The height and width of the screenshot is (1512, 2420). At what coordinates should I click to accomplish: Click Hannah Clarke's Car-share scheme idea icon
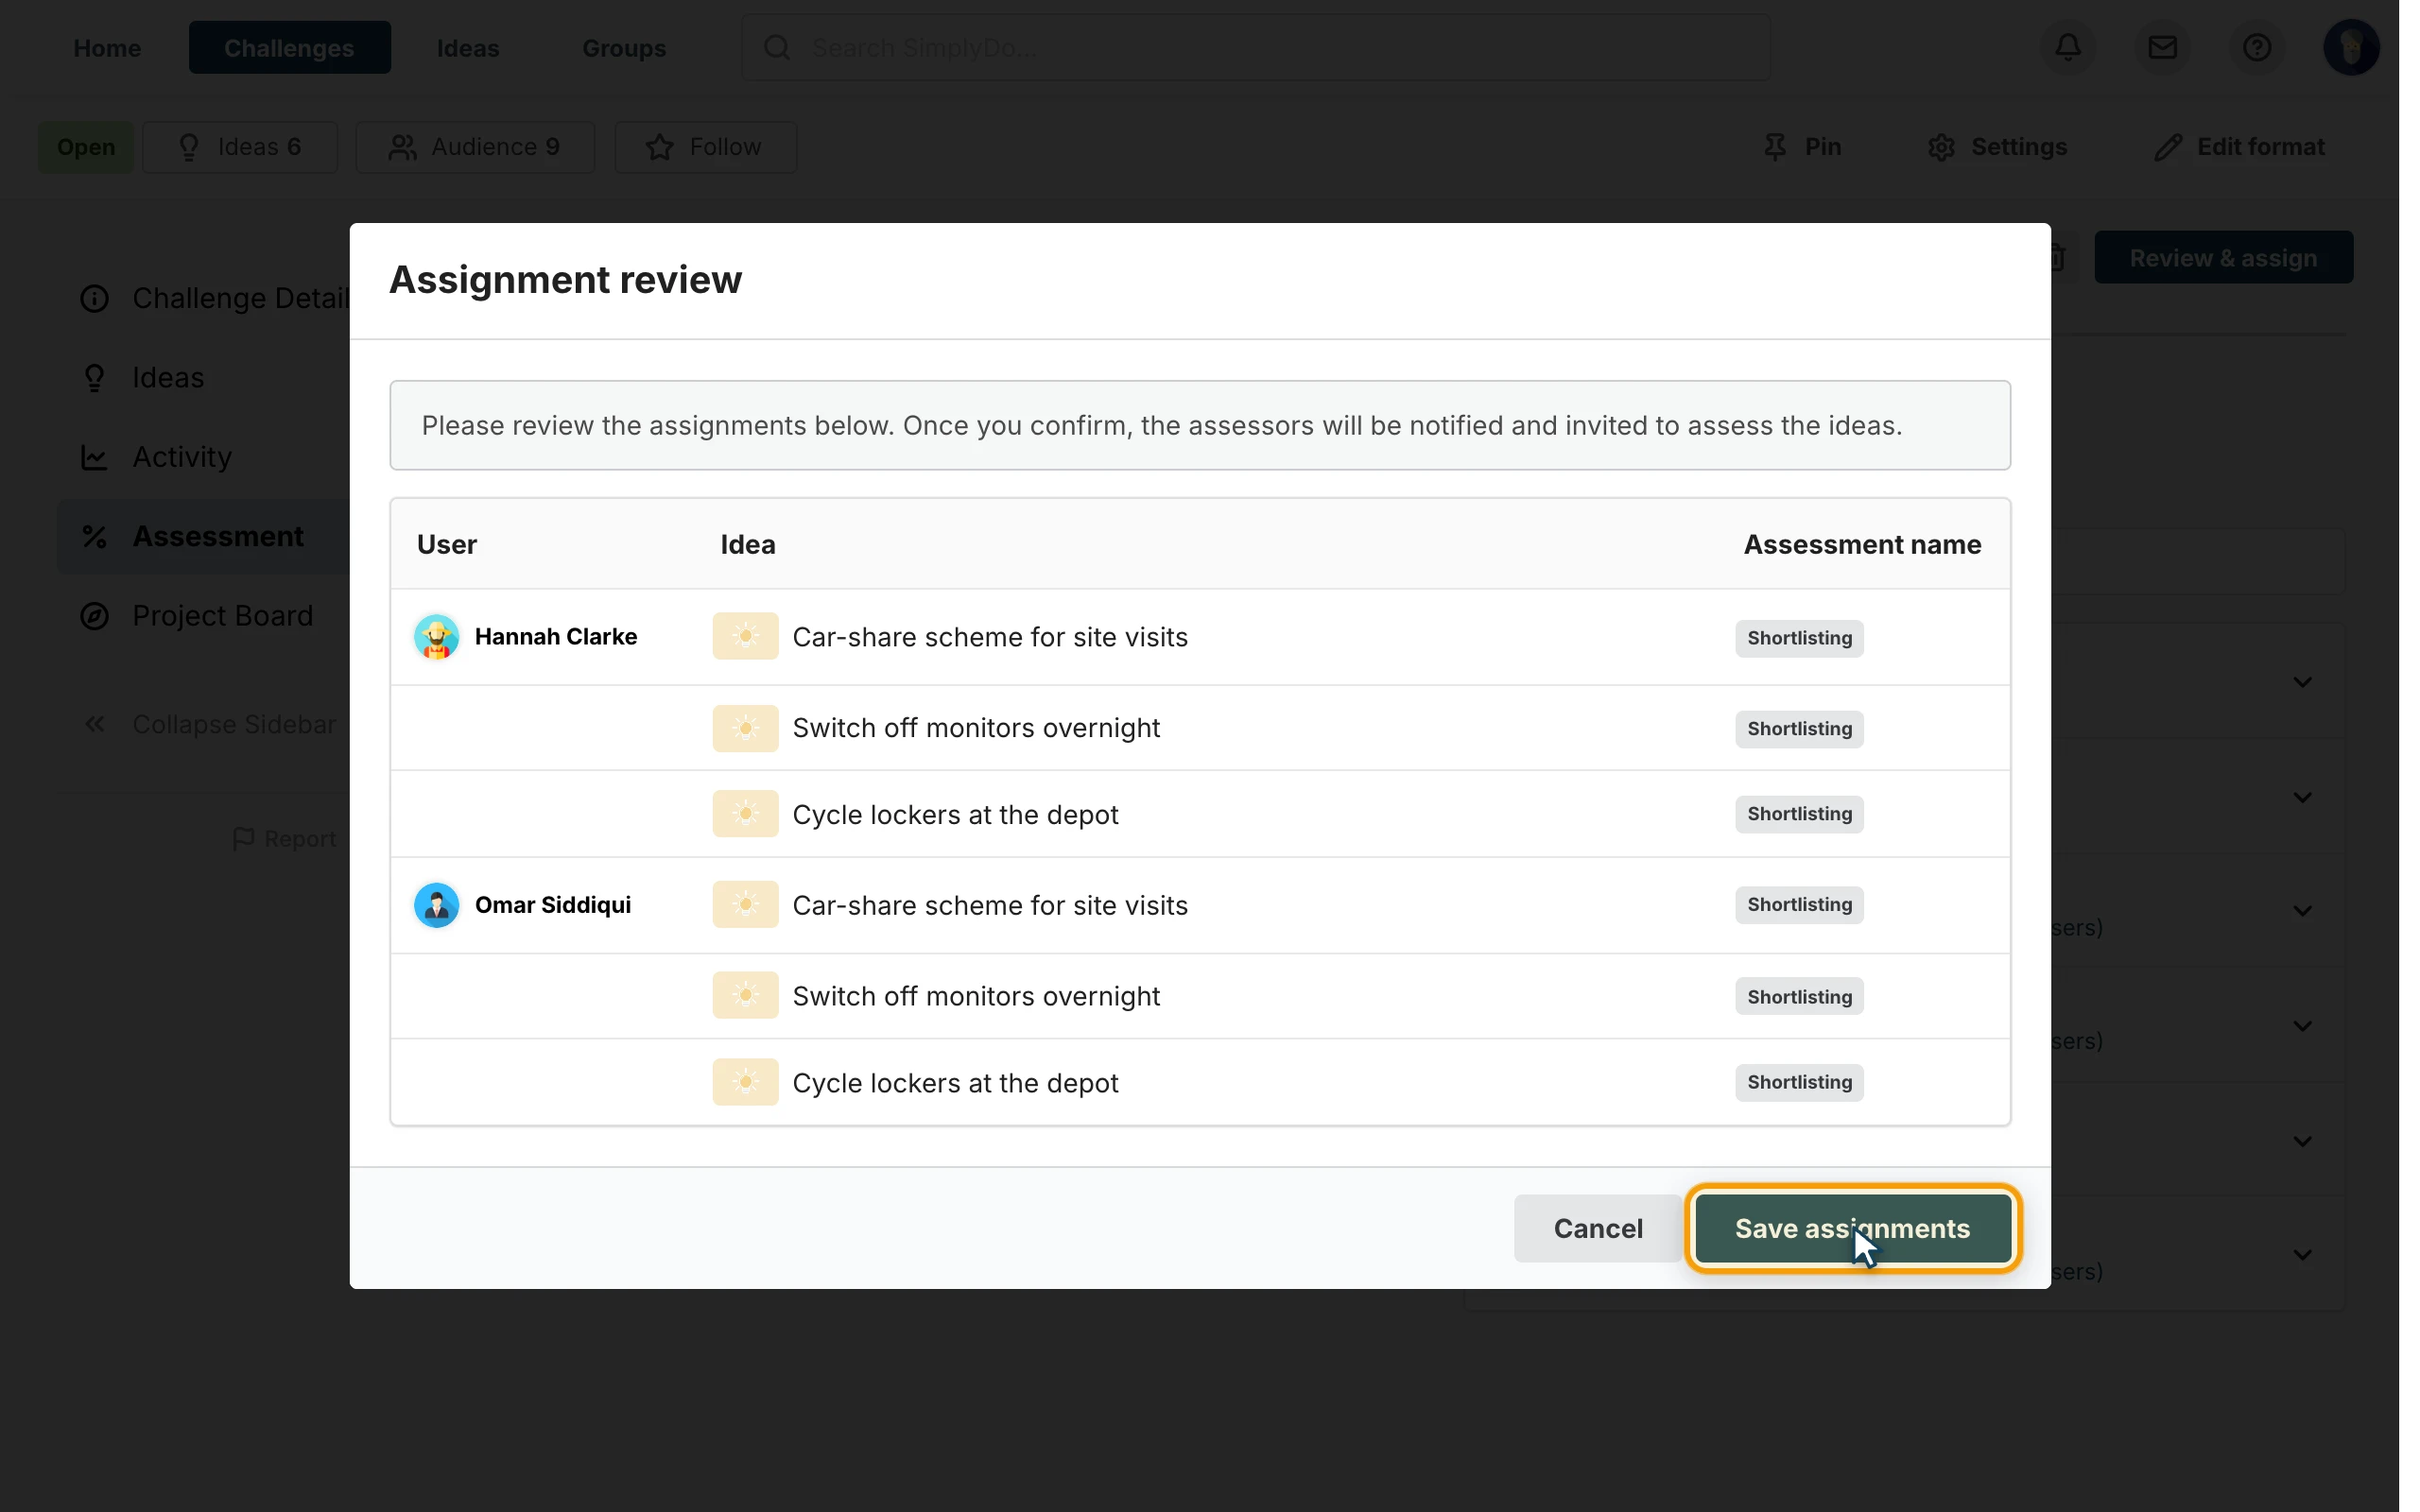tap(745, 637)
